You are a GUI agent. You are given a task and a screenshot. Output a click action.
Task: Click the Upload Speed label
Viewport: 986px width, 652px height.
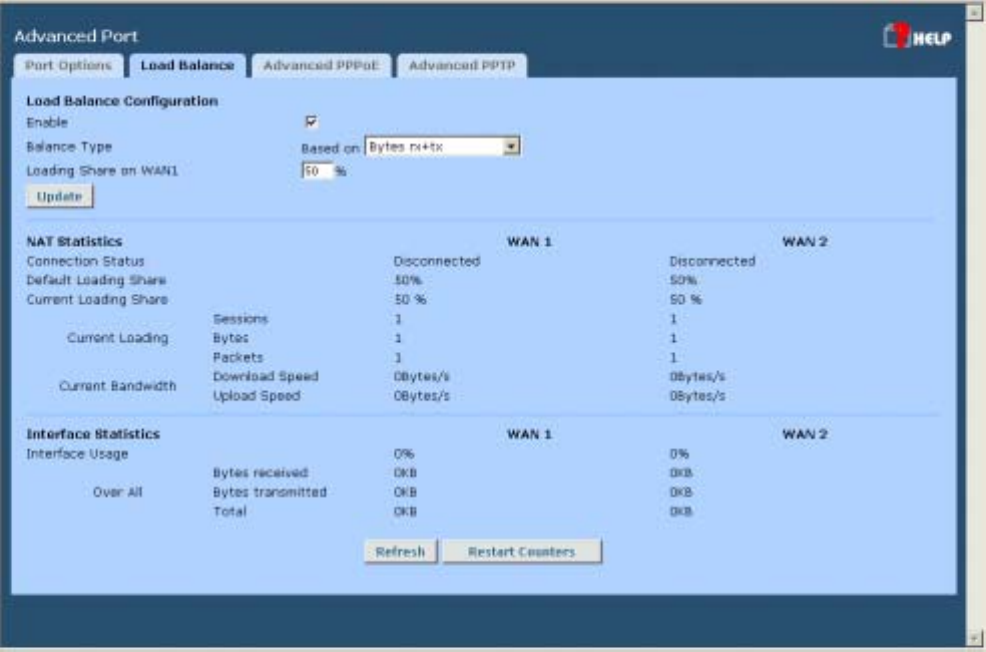[257, 395]
